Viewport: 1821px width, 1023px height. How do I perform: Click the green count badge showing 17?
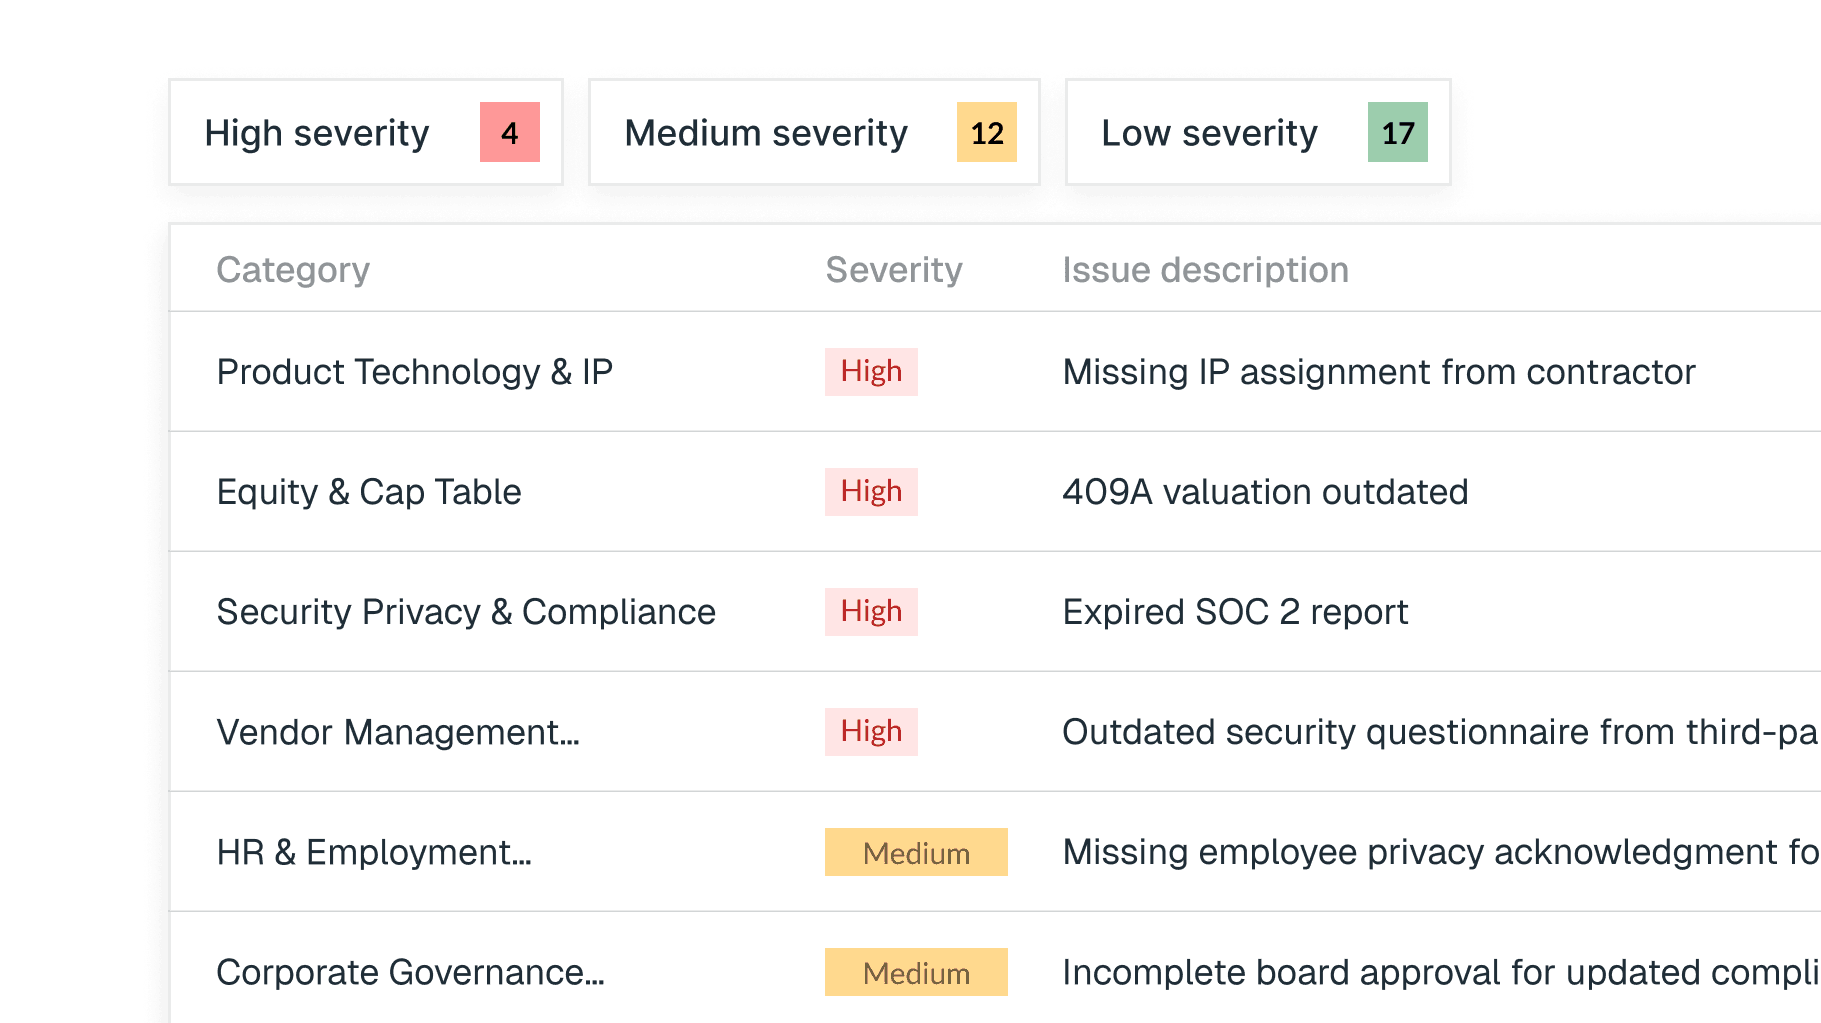pyautogui.click(x=1396, y=131)
